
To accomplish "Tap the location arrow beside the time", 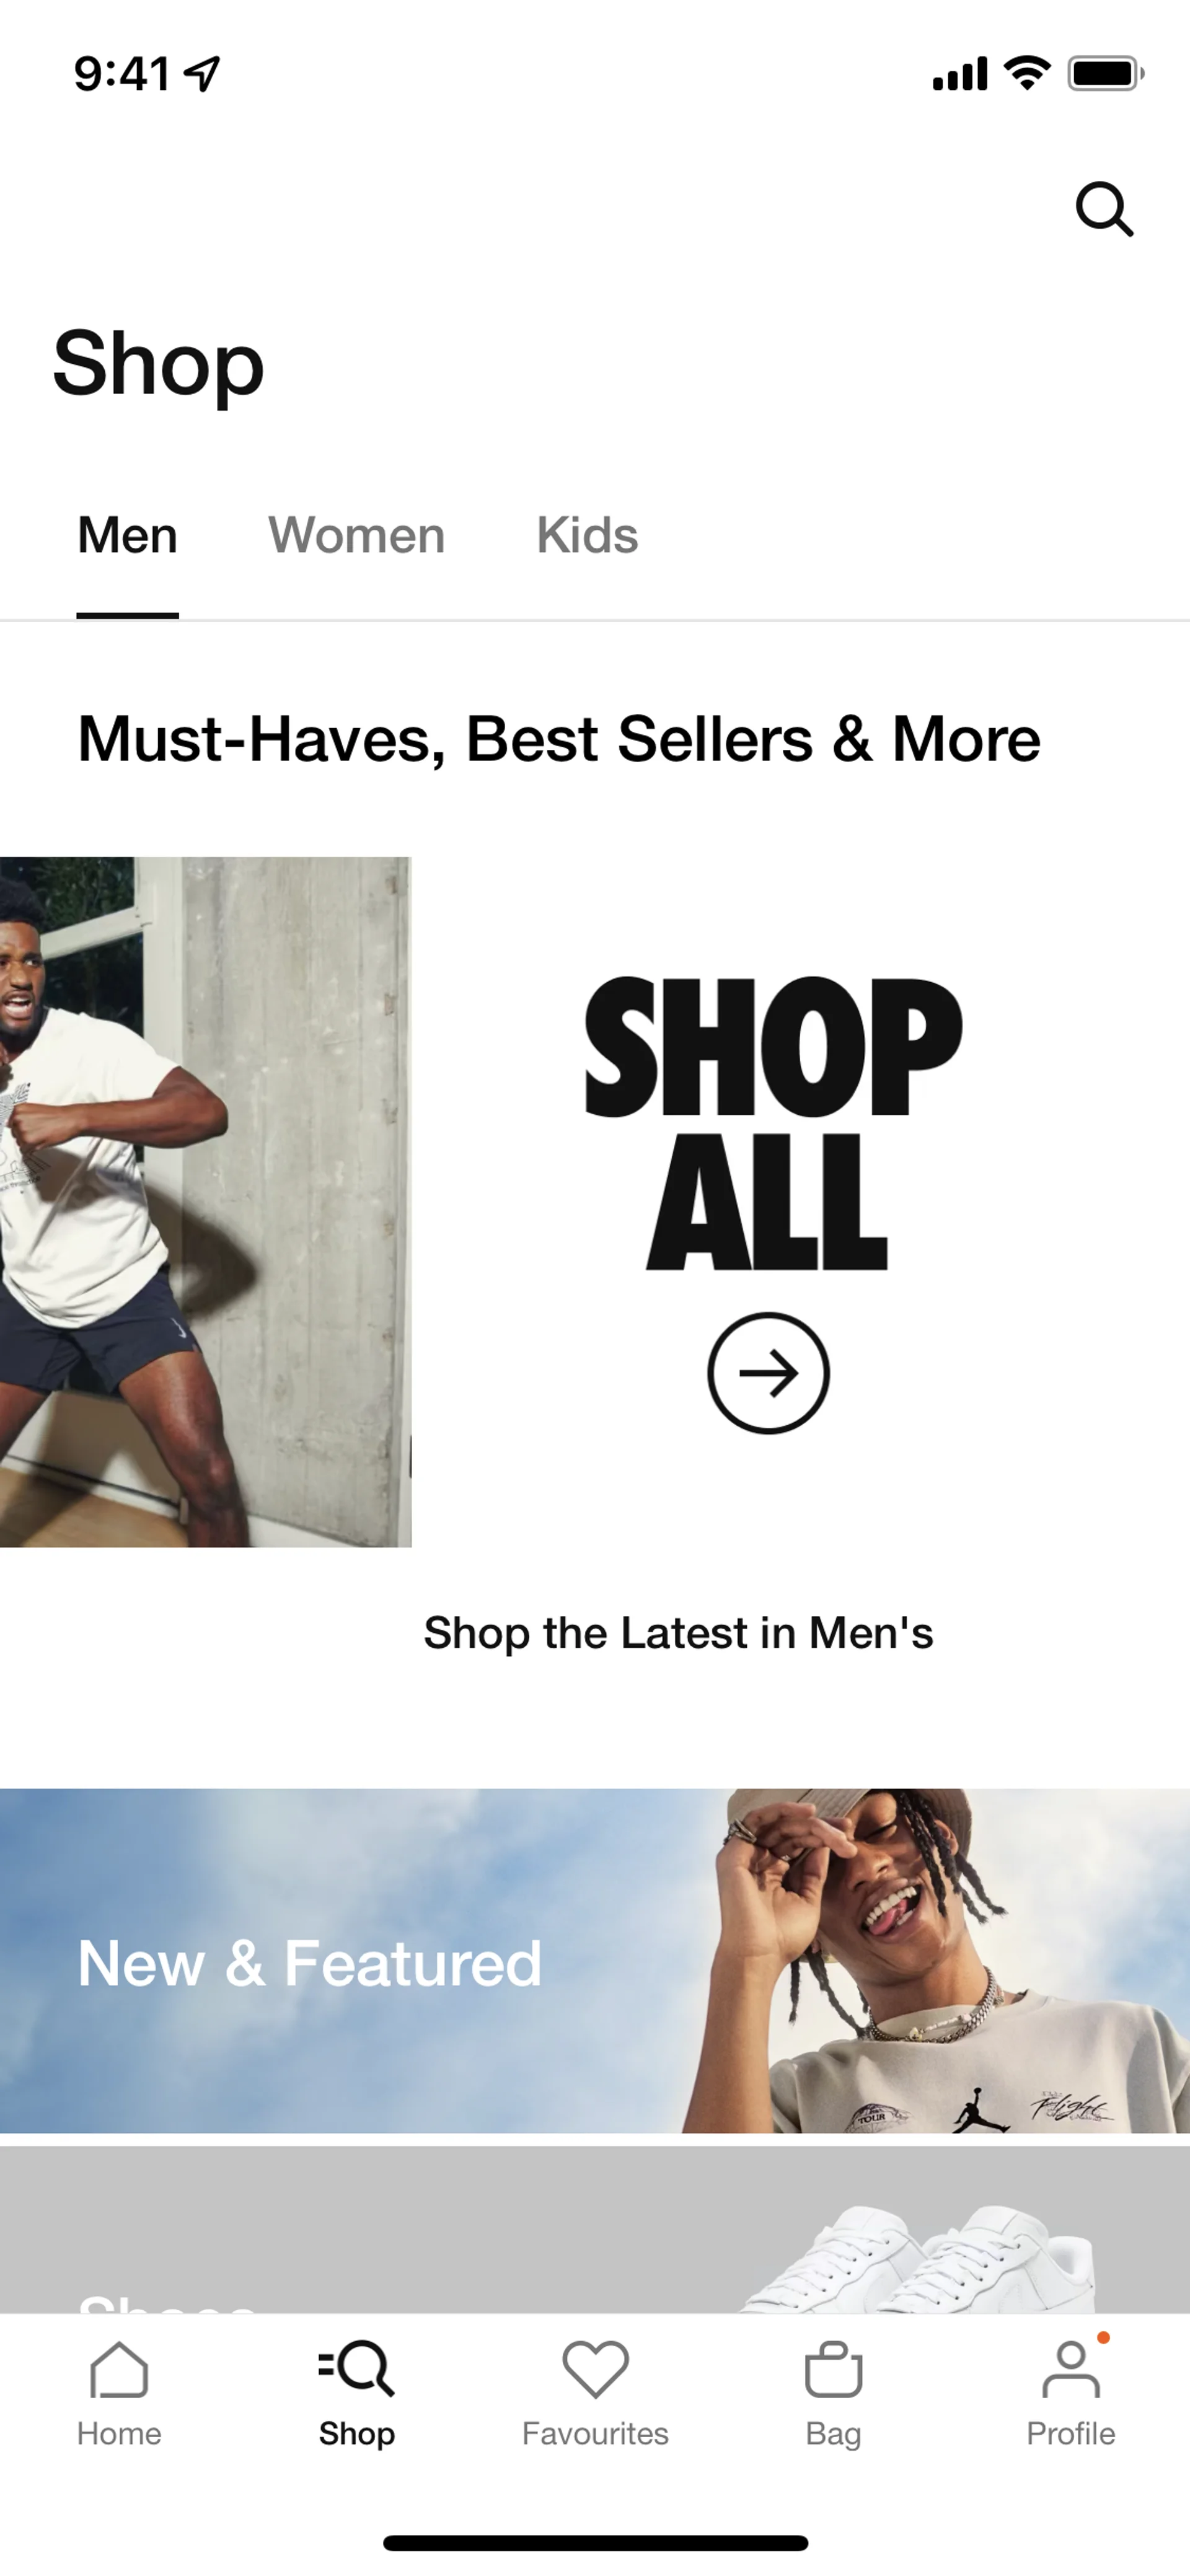I will tap(203, 73).
